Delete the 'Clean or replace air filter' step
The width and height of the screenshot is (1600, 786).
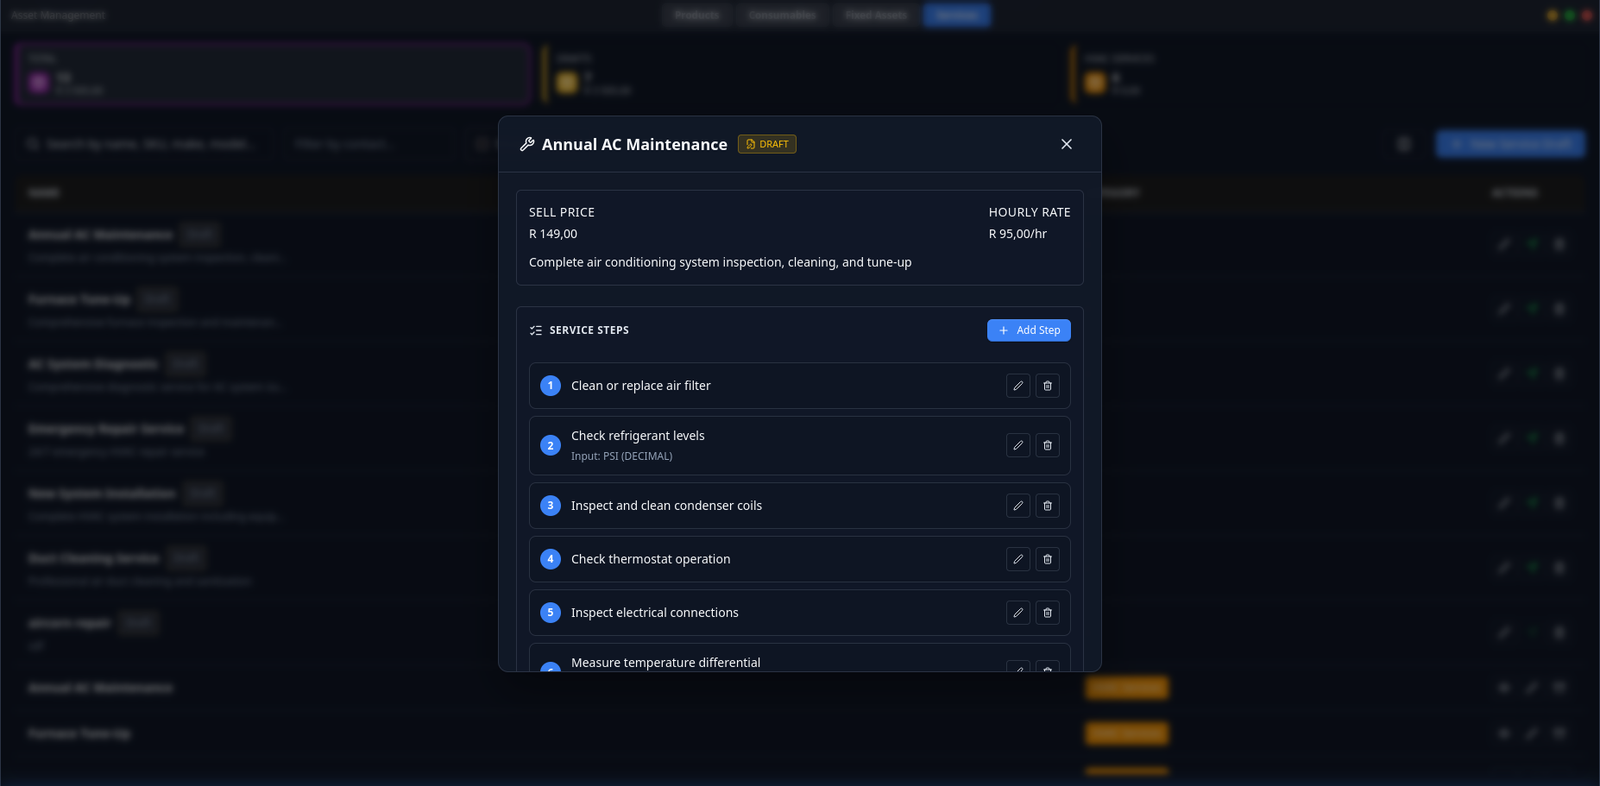point(1047,386)
